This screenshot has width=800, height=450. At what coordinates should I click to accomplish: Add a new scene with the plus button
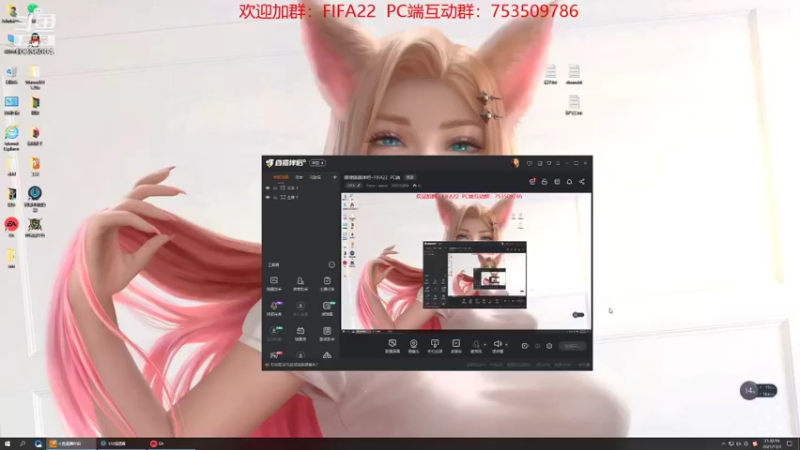(x=335, y=177)
